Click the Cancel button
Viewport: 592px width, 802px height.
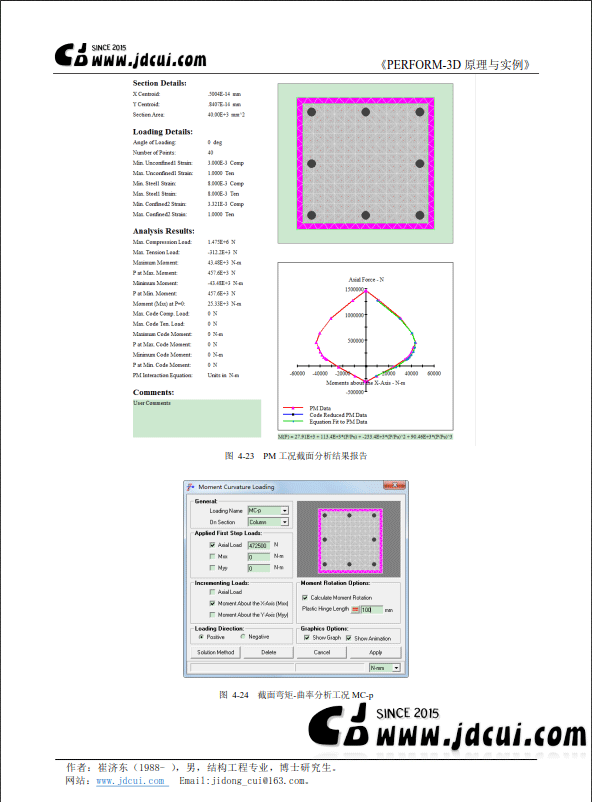click(x=322, y=653)
